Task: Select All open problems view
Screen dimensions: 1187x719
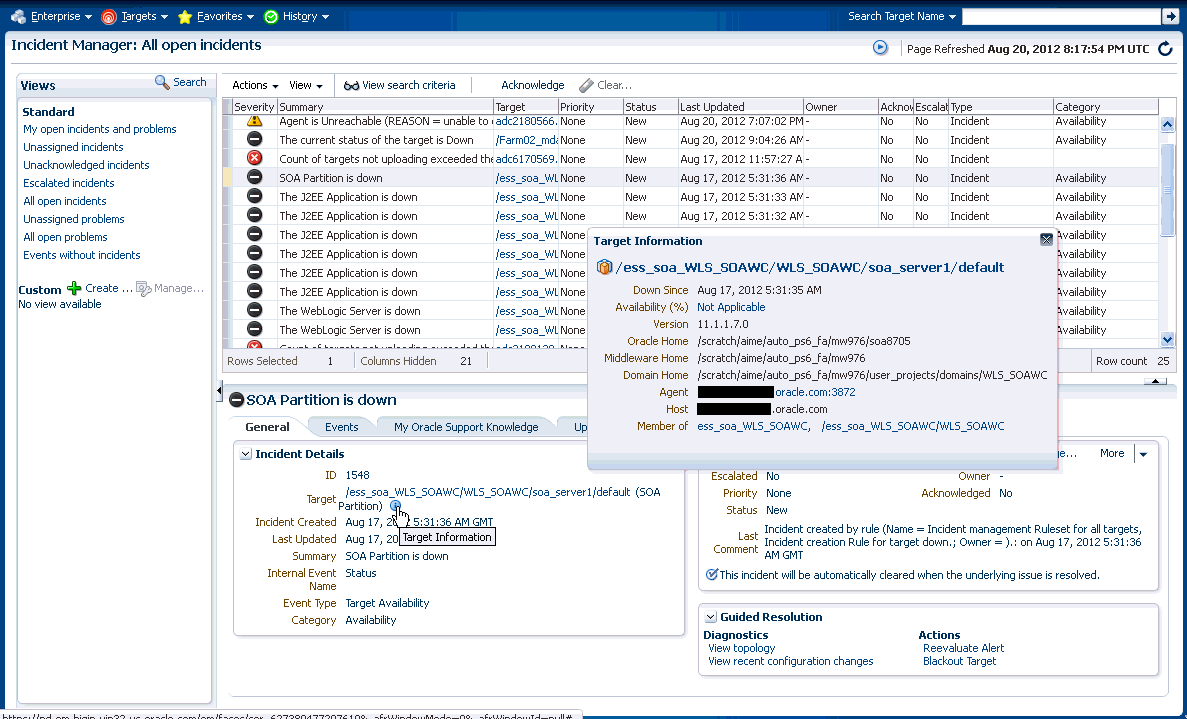Action: click(65, 237)
